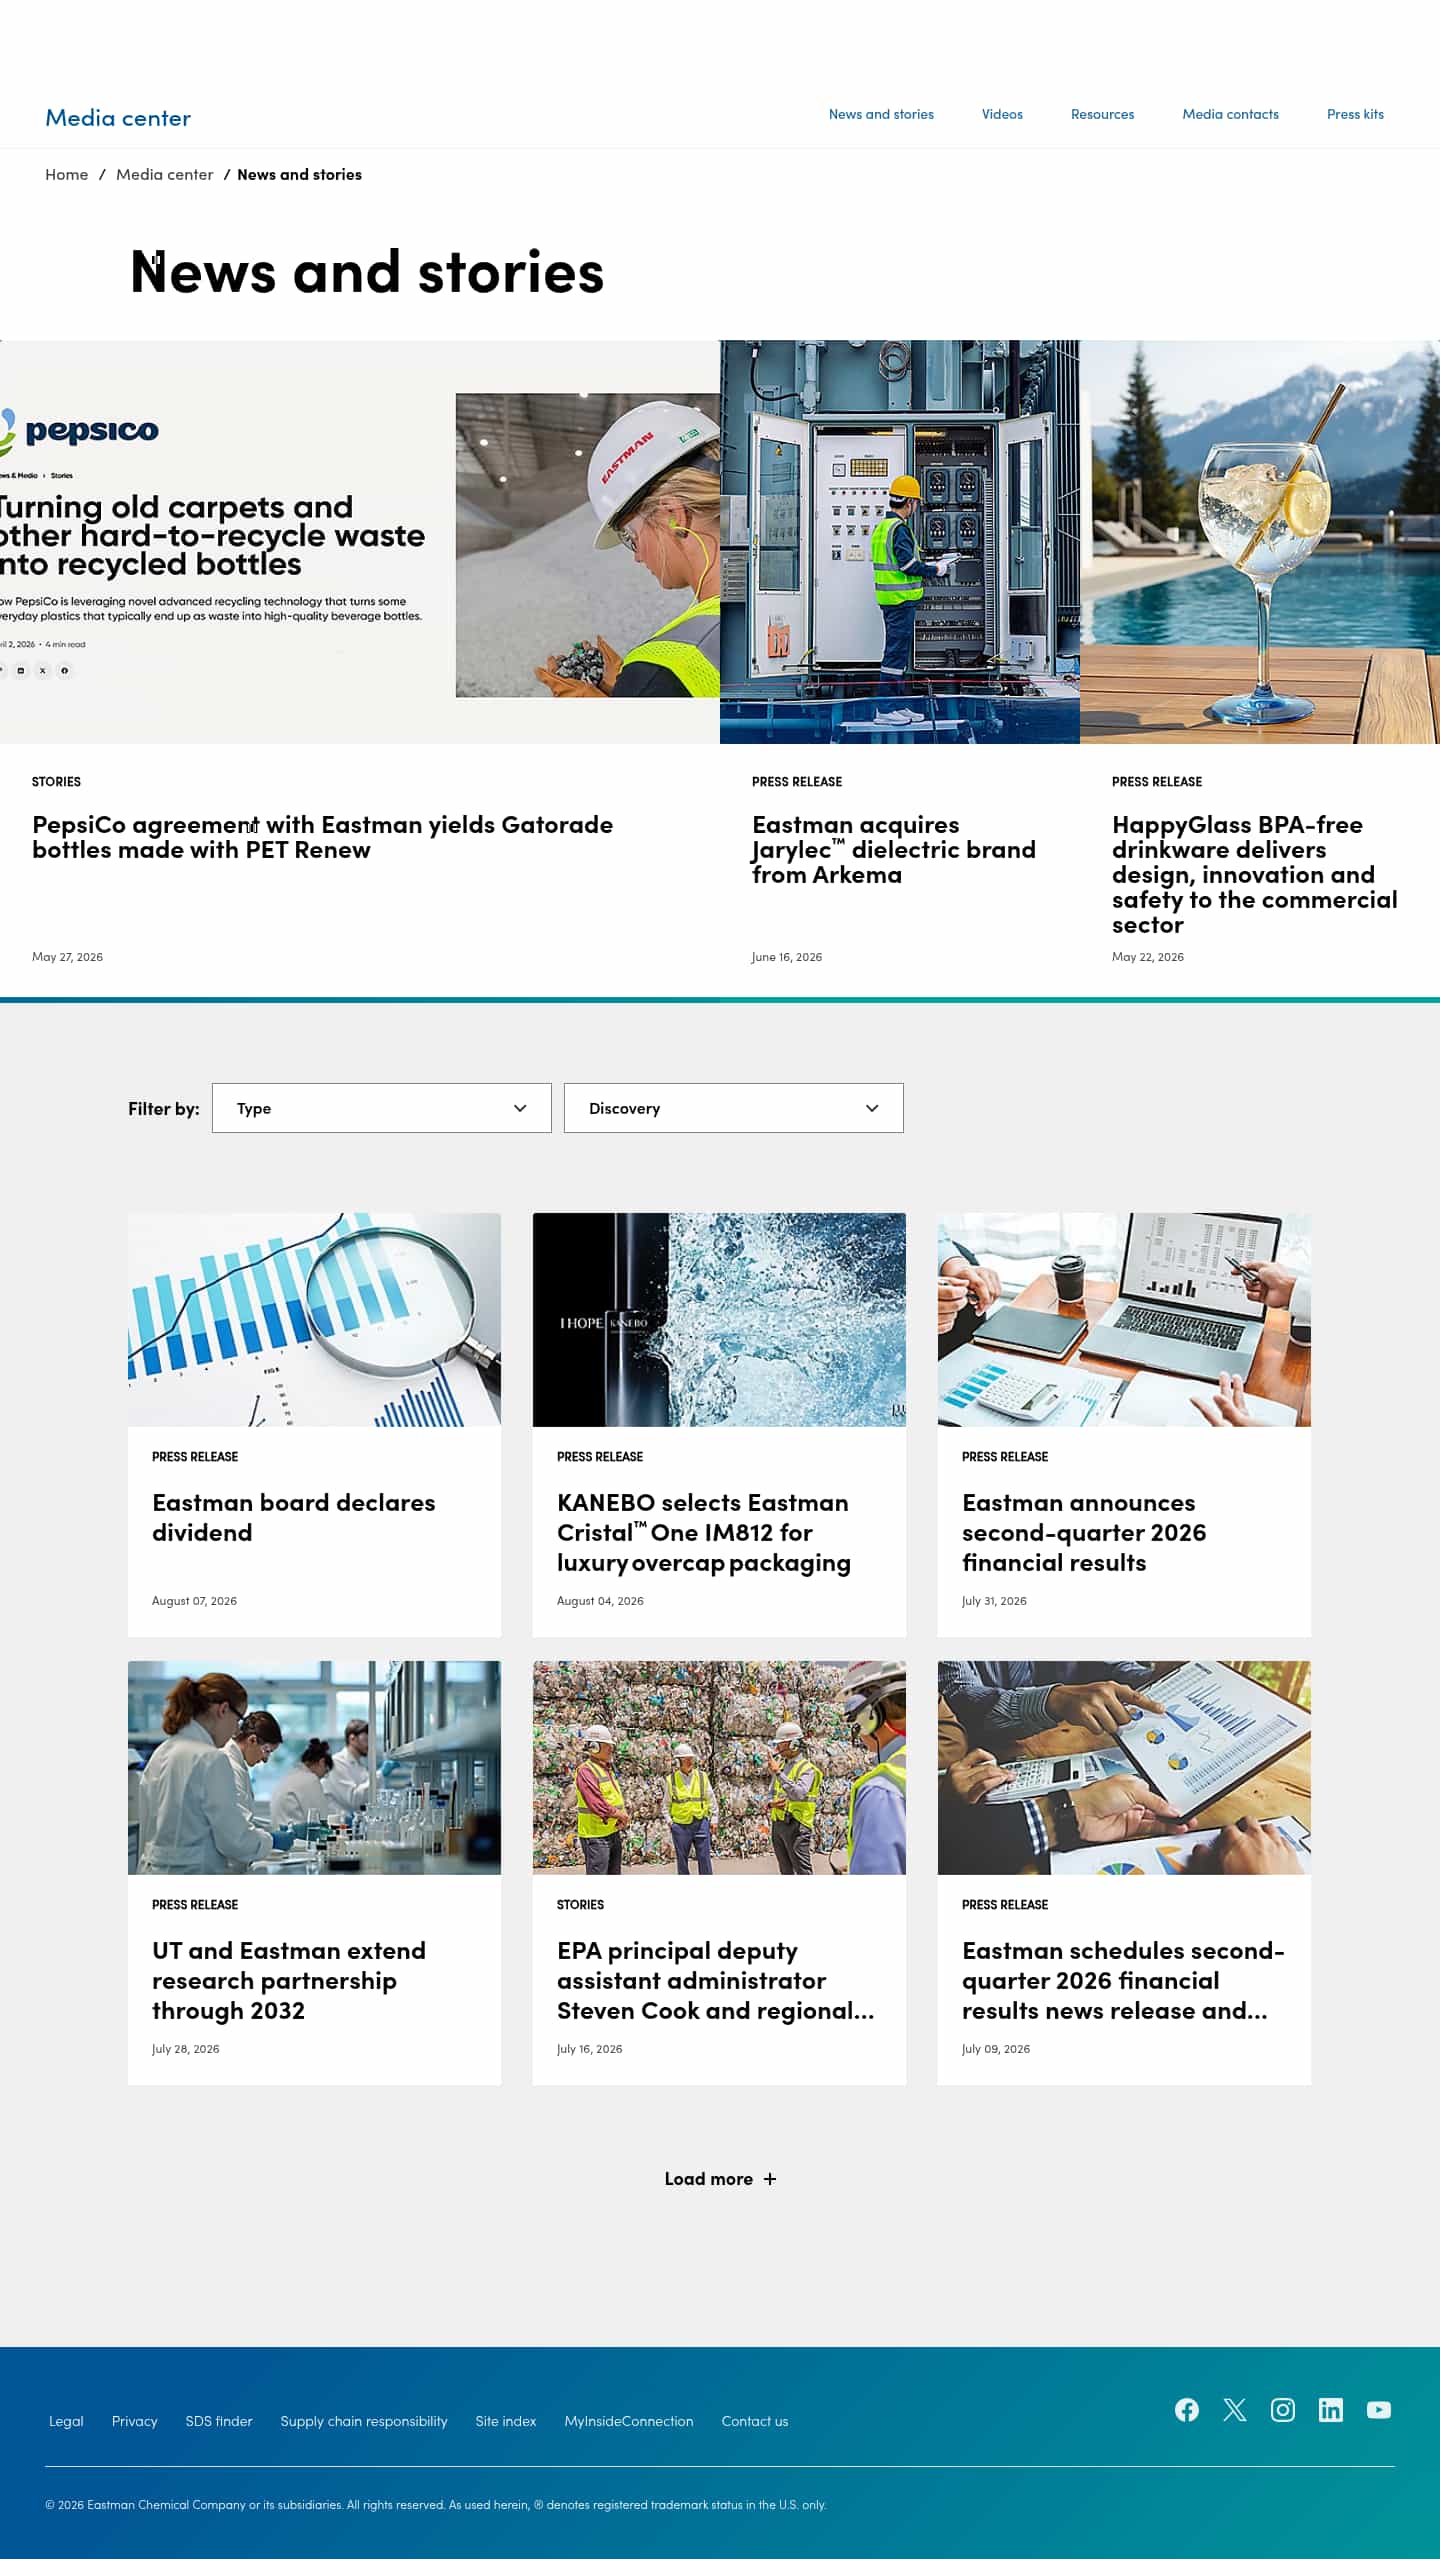This screenshot has height=2559, width=1440.
Task: Expand the Discovery filter dropdown
Action: [x=733, y=1108]
